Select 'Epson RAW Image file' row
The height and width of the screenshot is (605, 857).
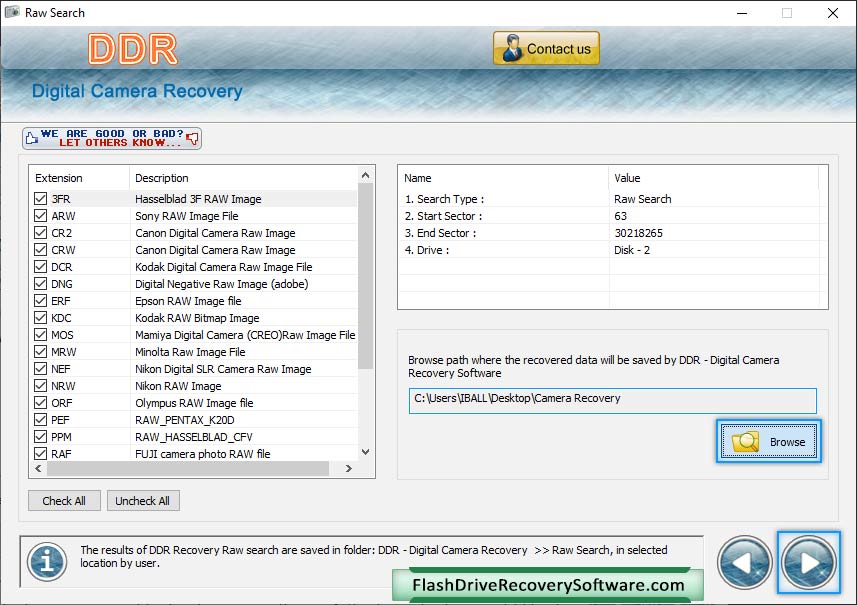tap(193, 301)
